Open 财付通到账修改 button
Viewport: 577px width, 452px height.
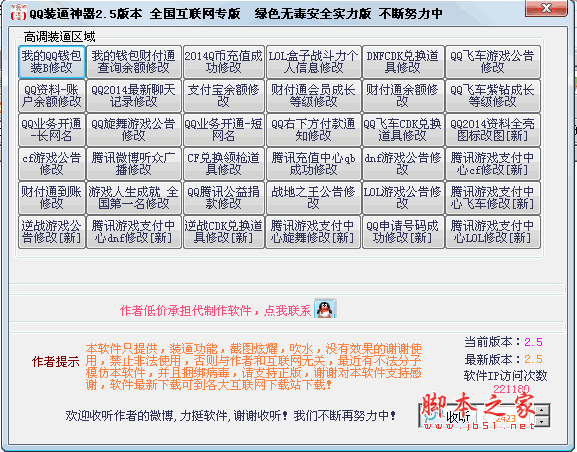pos(52,198)
